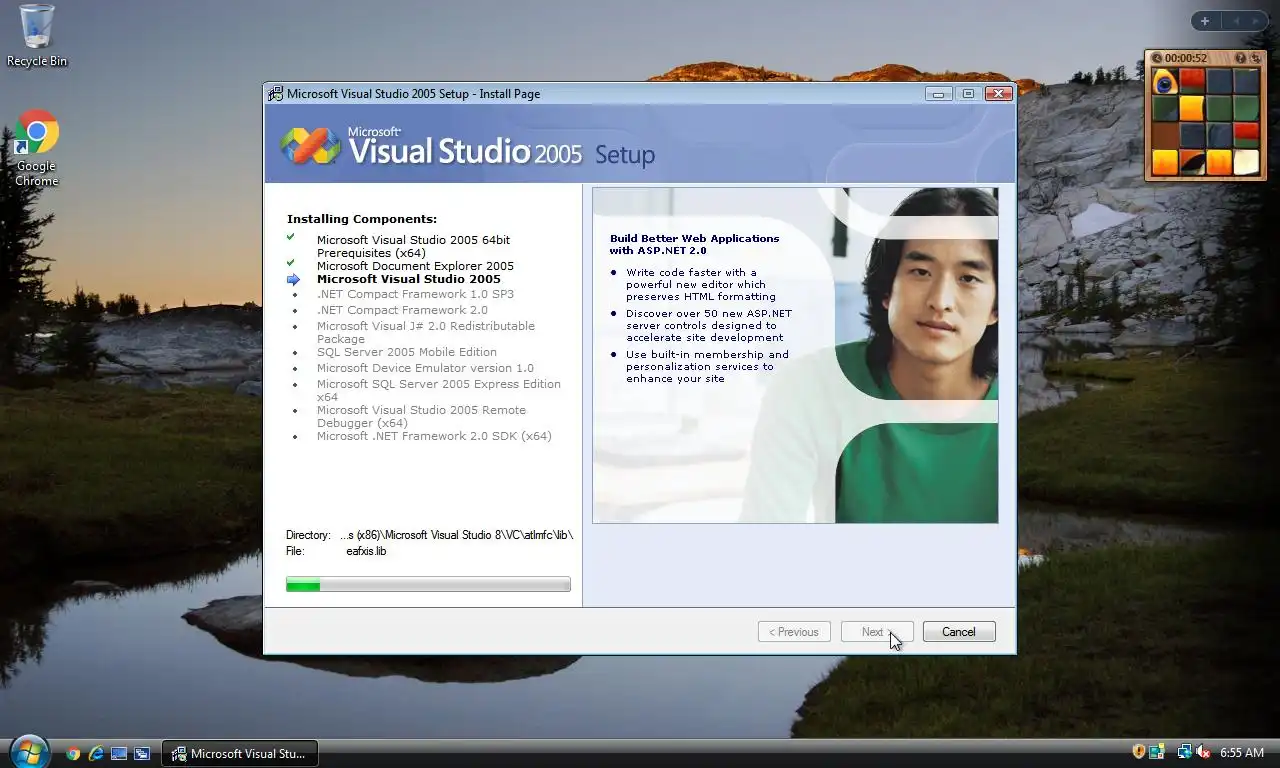Click 'Build Better Web Applications' heading
Image resolution: width=1280 pixels, height=768 pixels.
694,244
